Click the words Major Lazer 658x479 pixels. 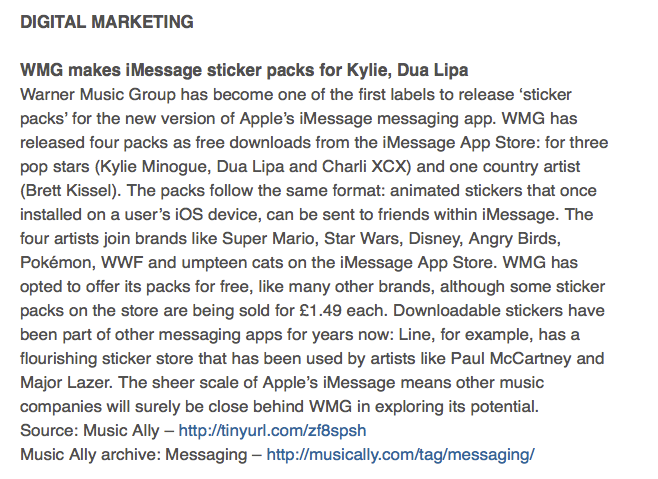(x=66, y=382)
